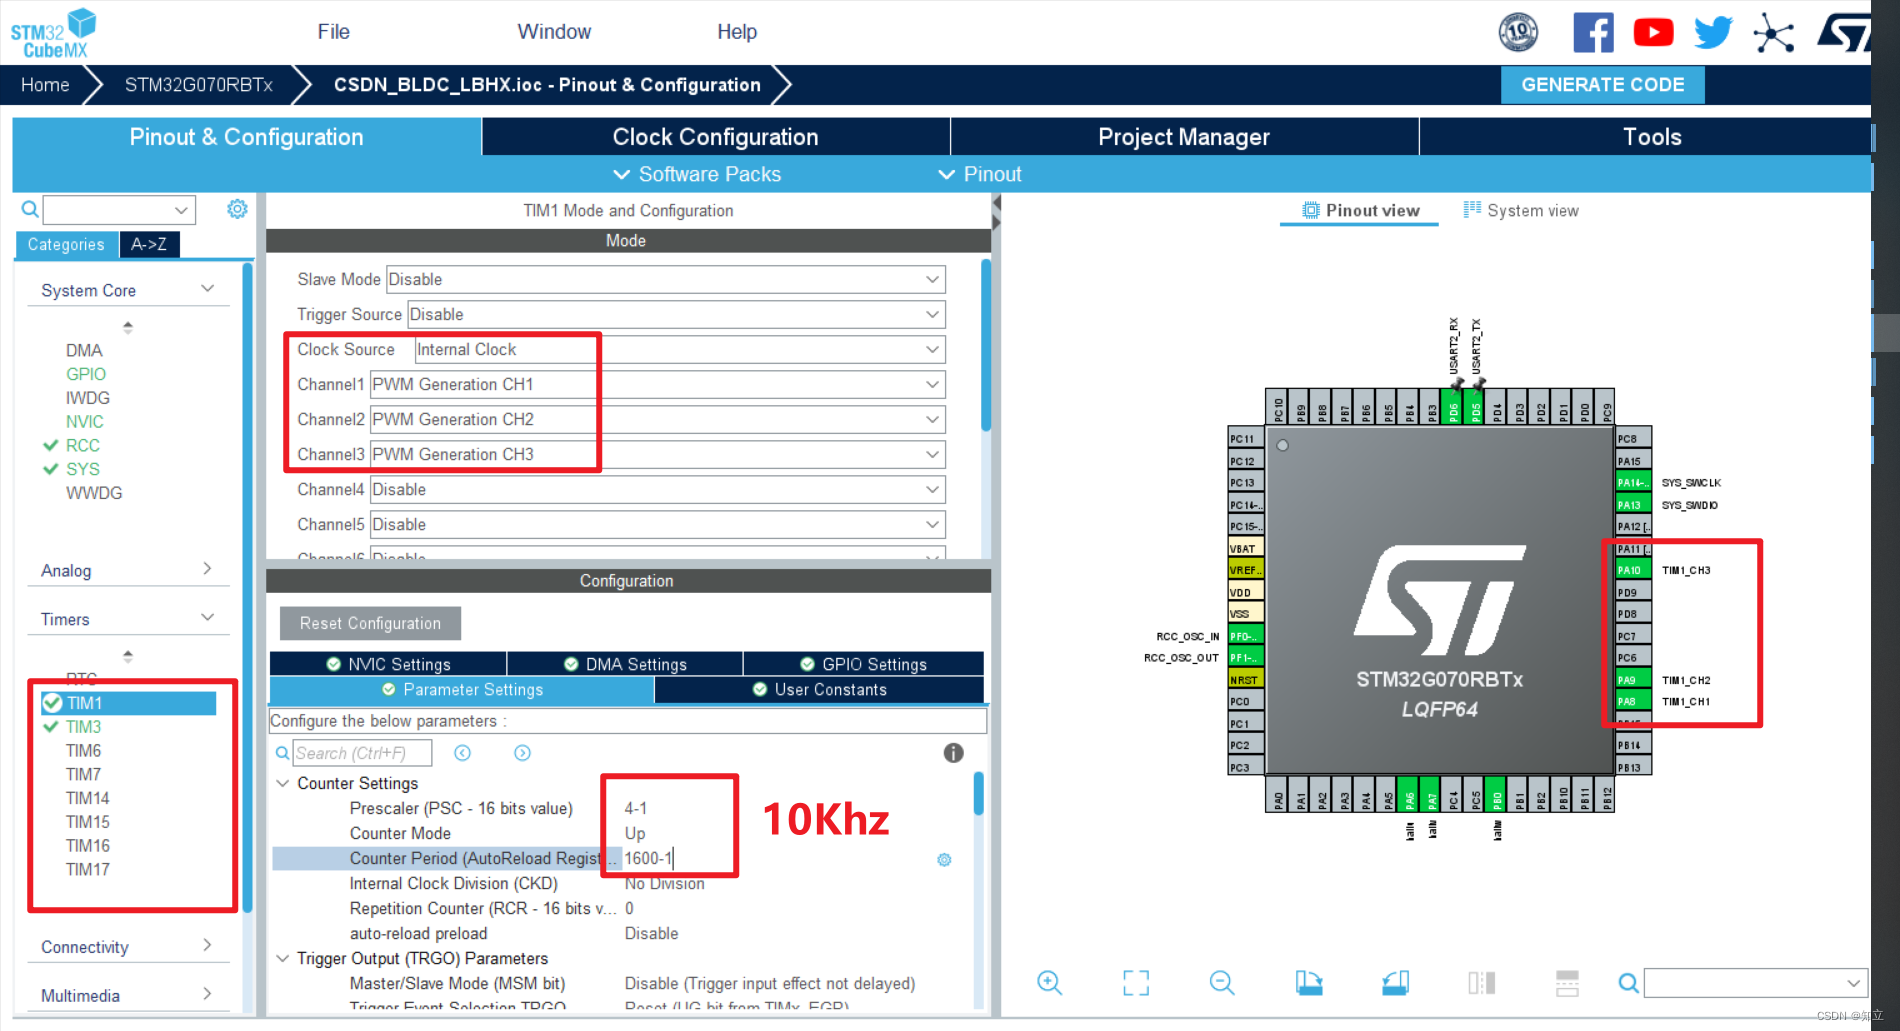The image size is (1900, 1031).
Task: Click GENERATE CODE button
Action: click(1603, 85)
